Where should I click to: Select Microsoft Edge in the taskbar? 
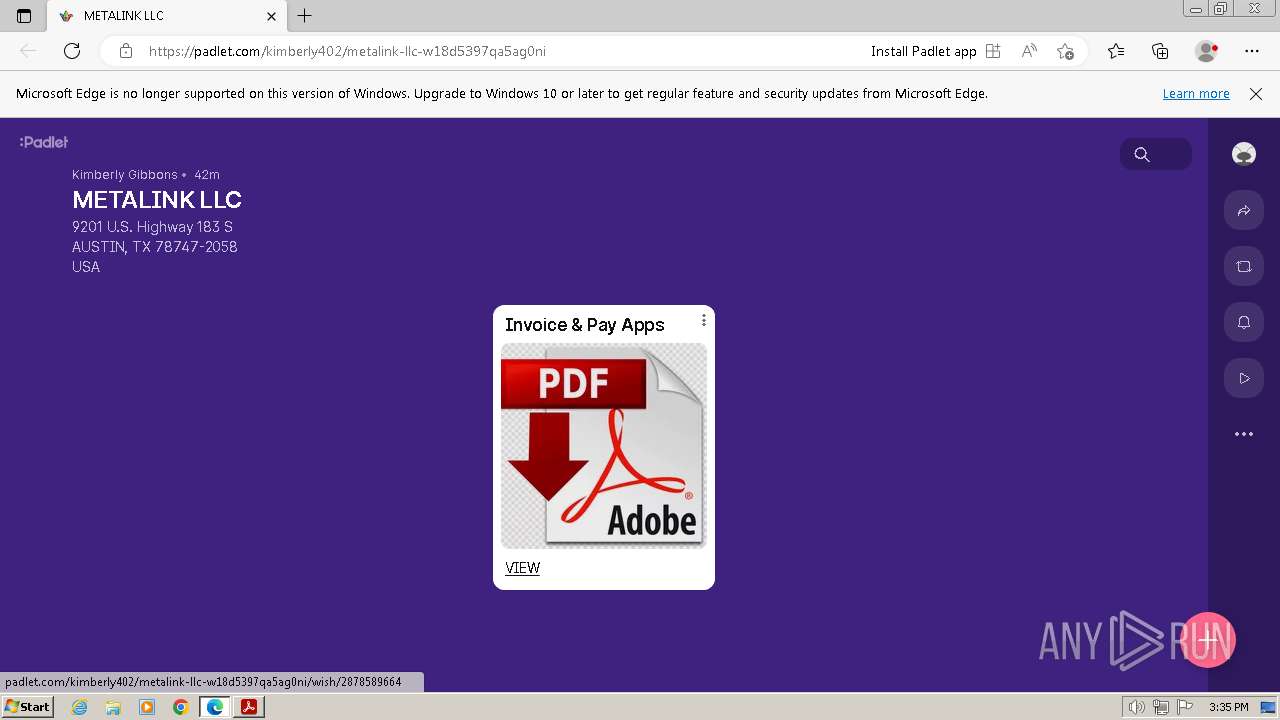point(215,707)
